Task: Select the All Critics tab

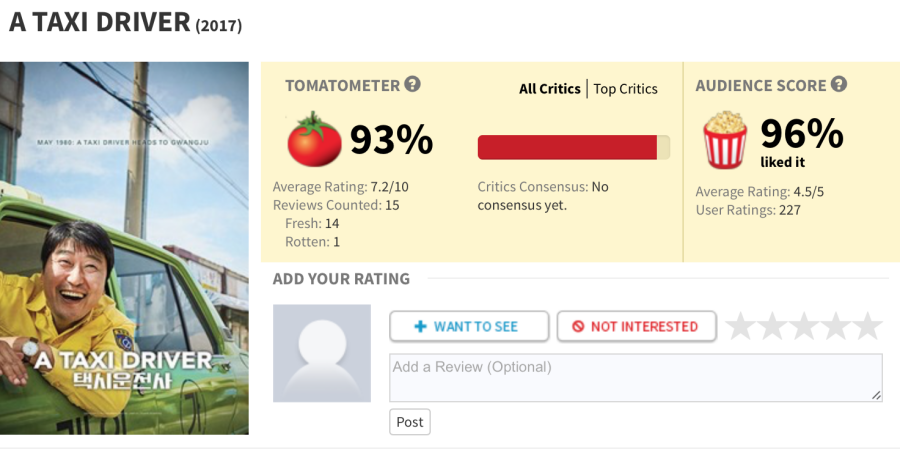Action: click(549, 89)
